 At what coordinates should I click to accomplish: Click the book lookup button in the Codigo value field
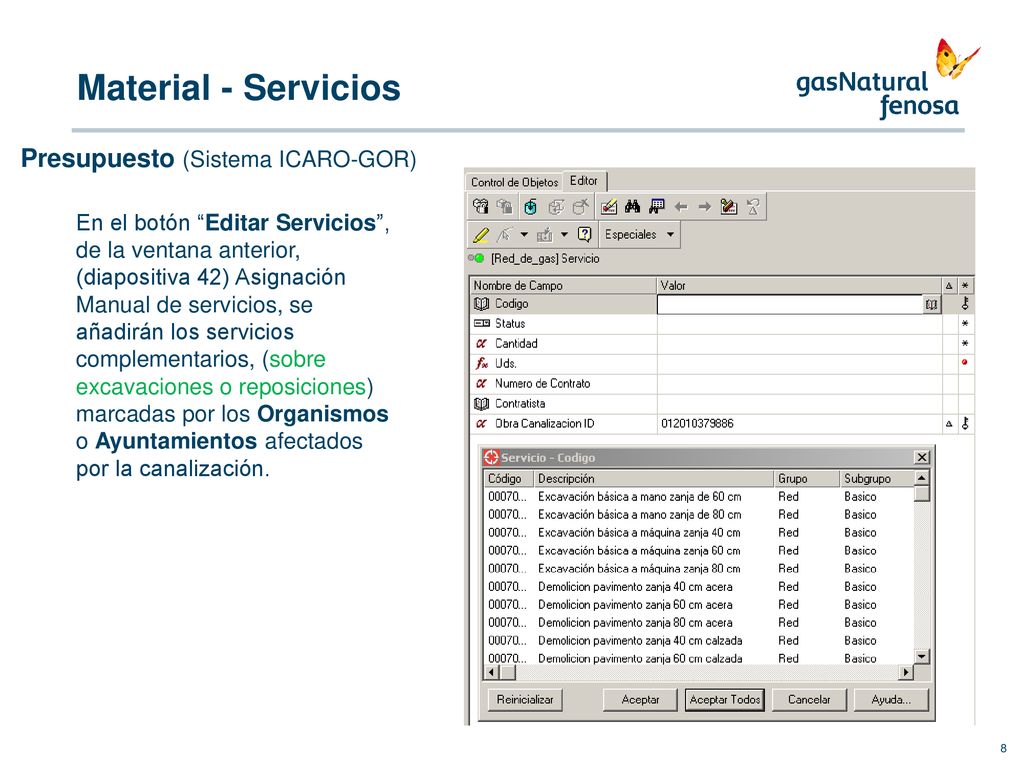pos(931,304)
